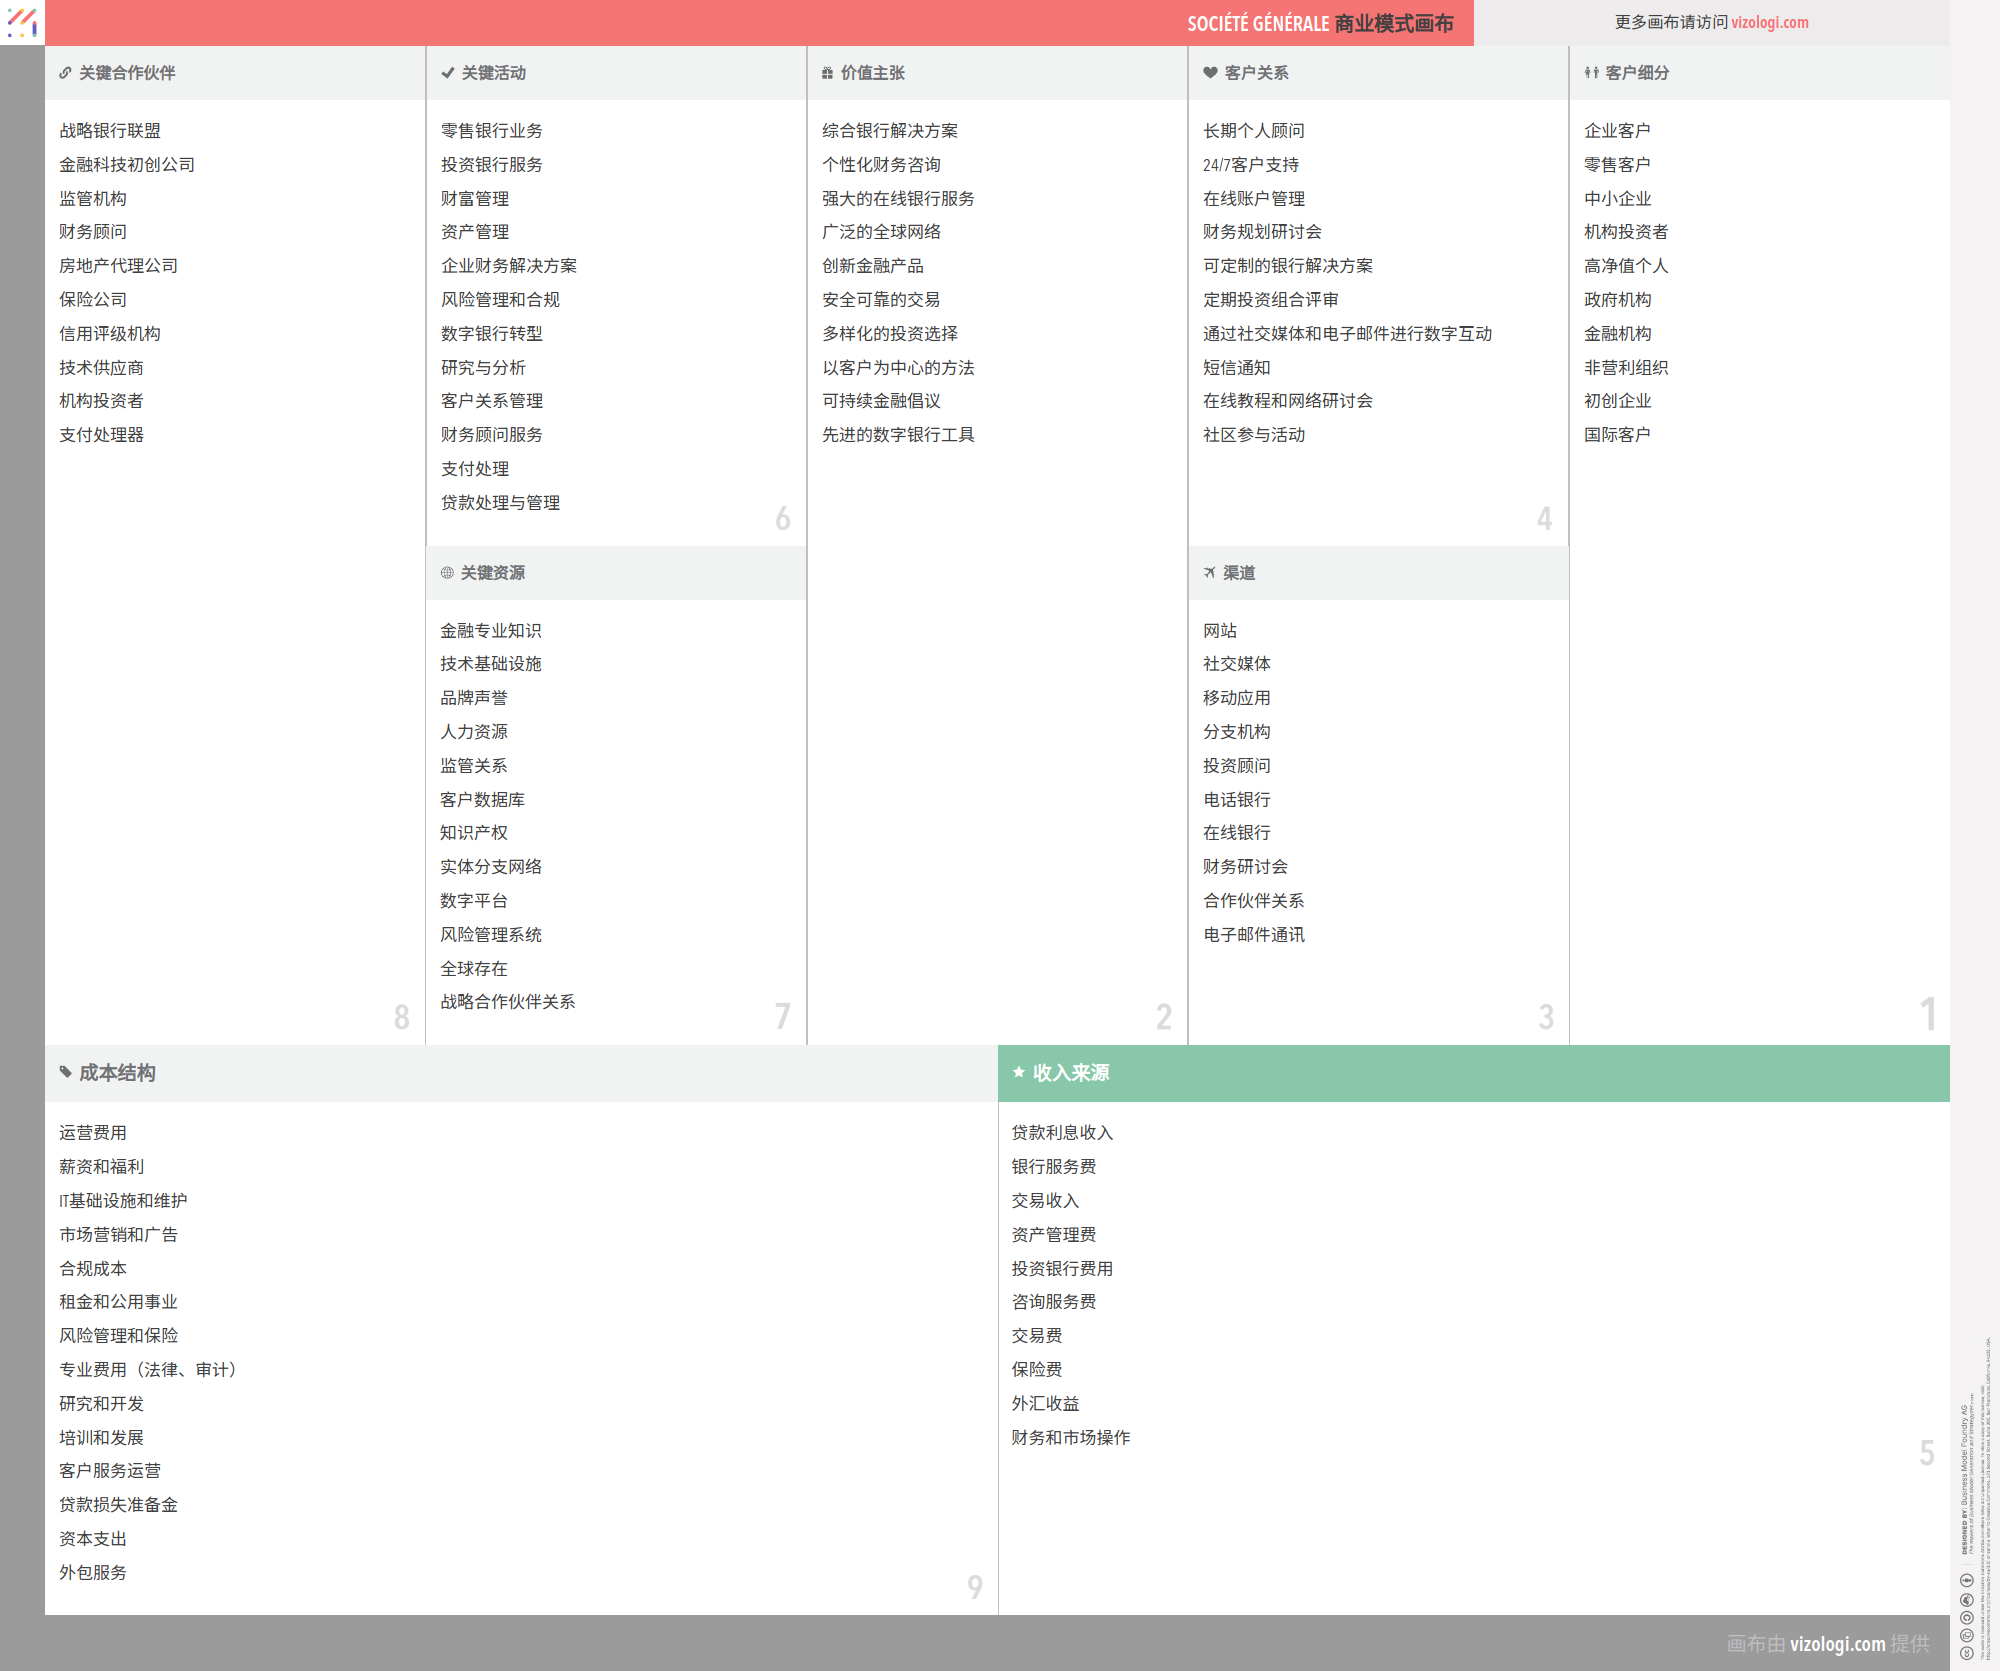Open the vizologi.com footer link

click(1837, 1644)
